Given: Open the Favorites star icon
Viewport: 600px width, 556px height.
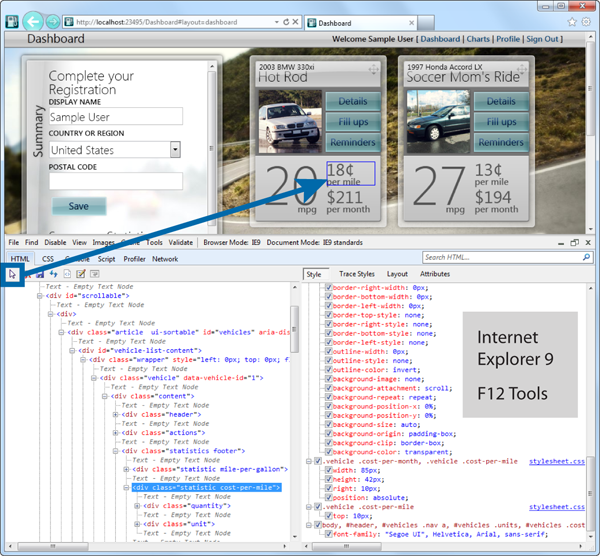Looking at the screenshot, I should [x=572, y=22].
